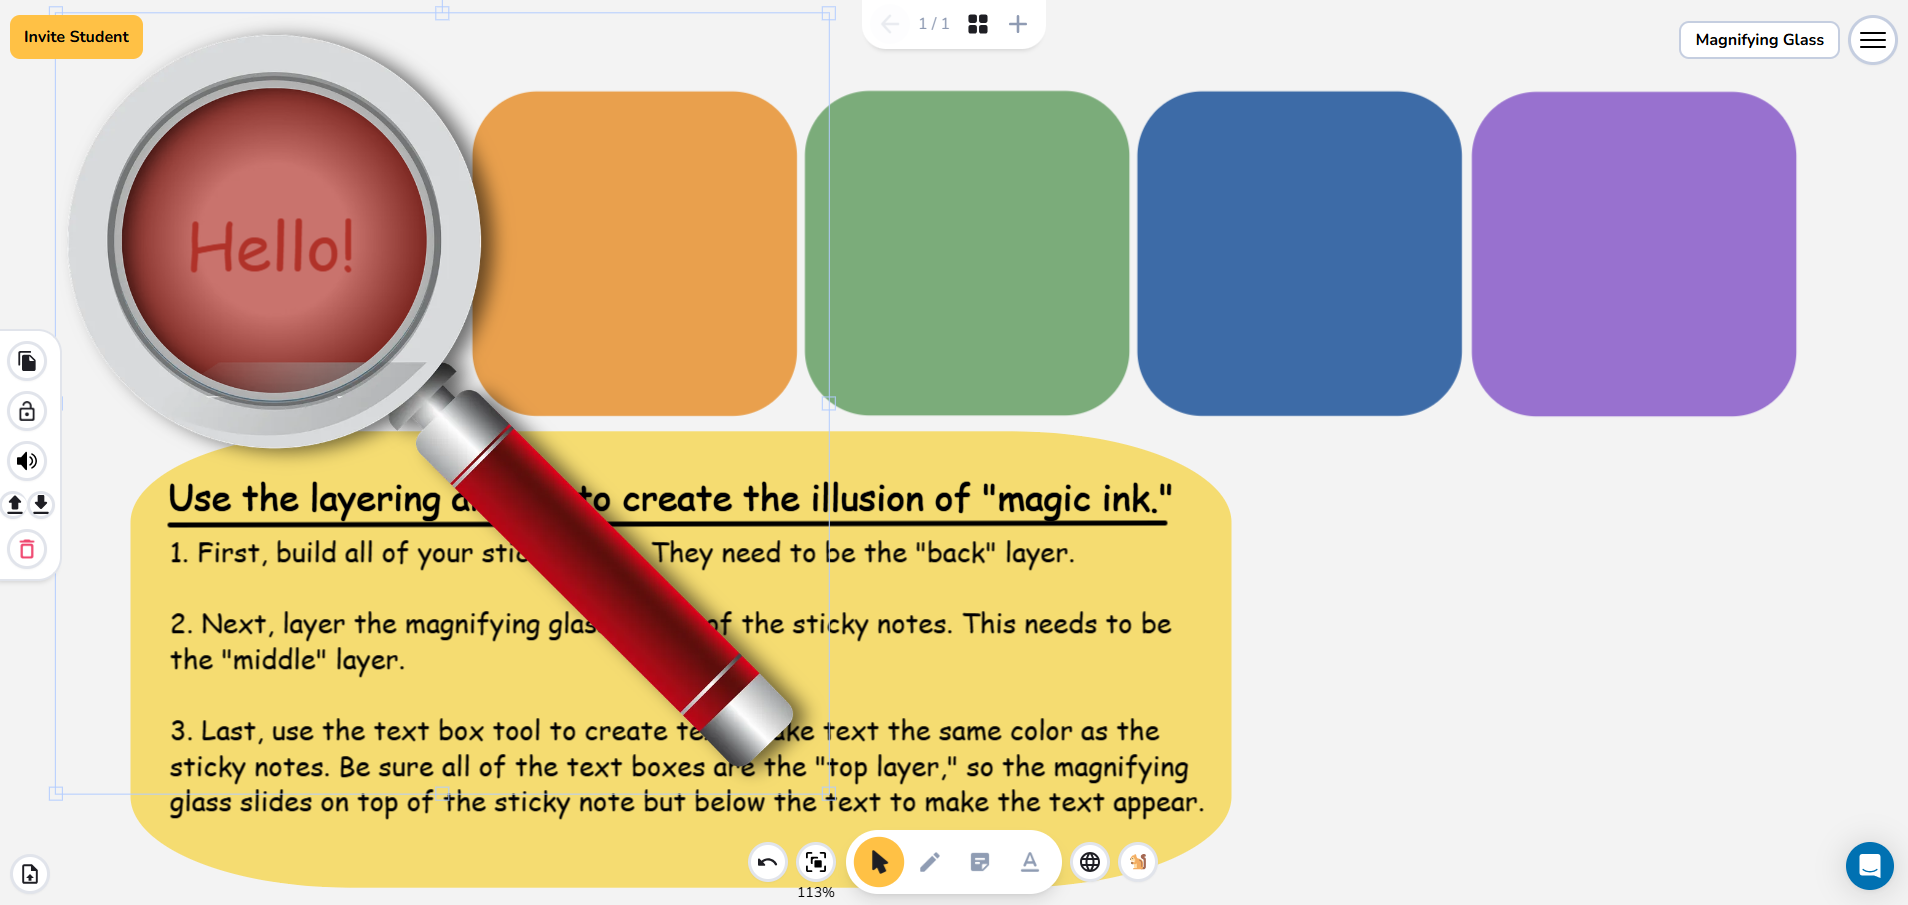Select the pointer tool
This screenshot has height=905, width=1908.
[879, 862]
